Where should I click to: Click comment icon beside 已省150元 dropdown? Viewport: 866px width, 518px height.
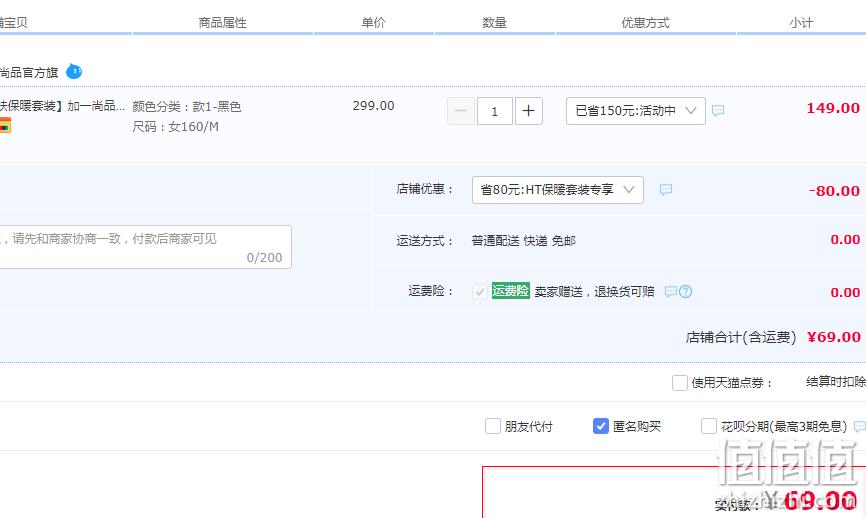pos(718,111)
